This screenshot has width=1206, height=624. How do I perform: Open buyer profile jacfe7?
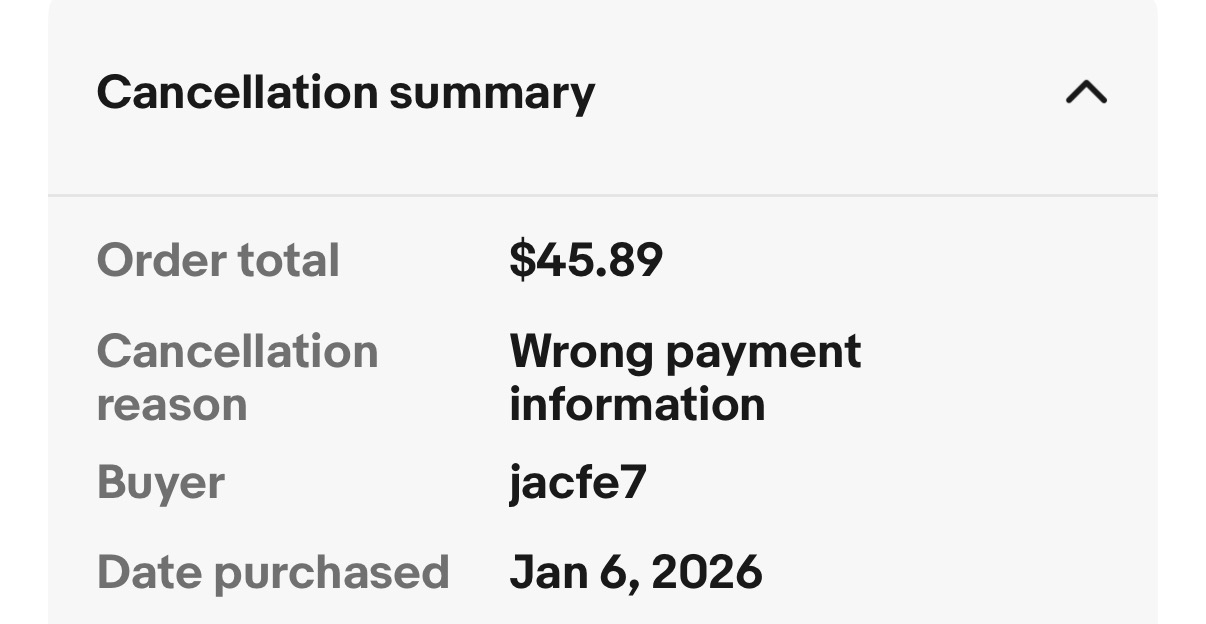577,483
